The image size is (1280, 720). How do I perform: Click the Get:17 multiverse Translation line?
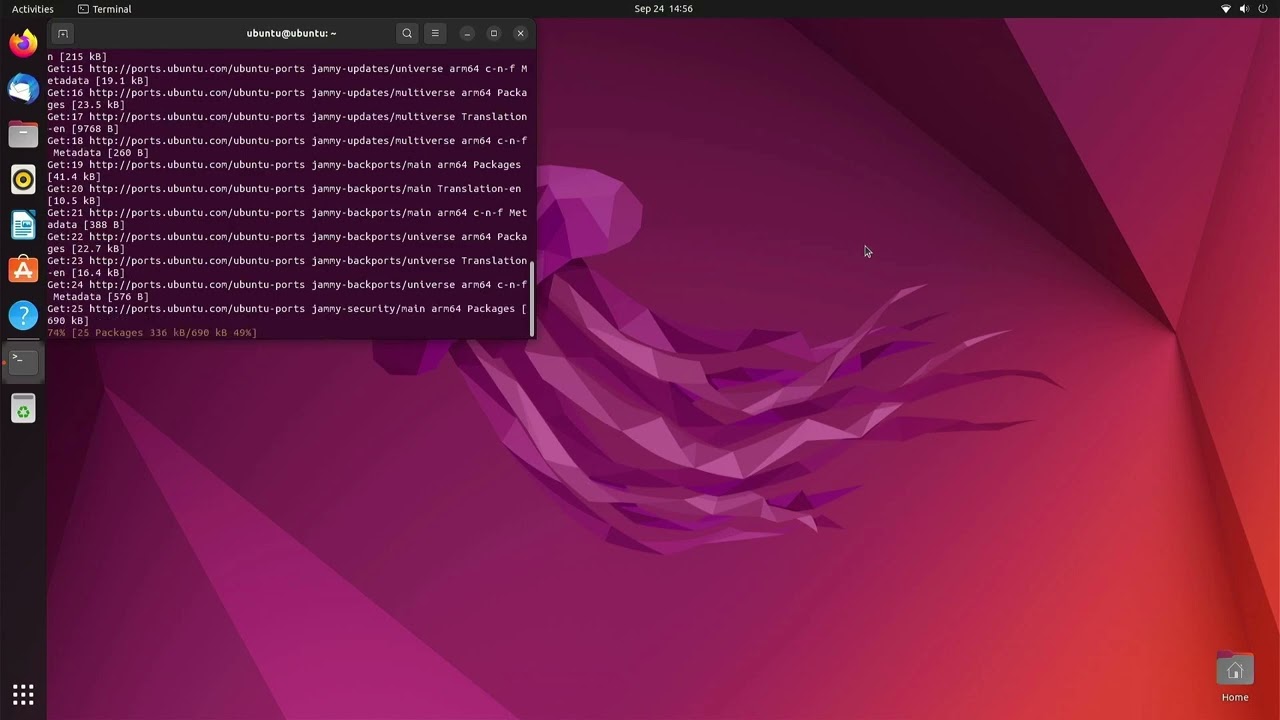(287, 122)
